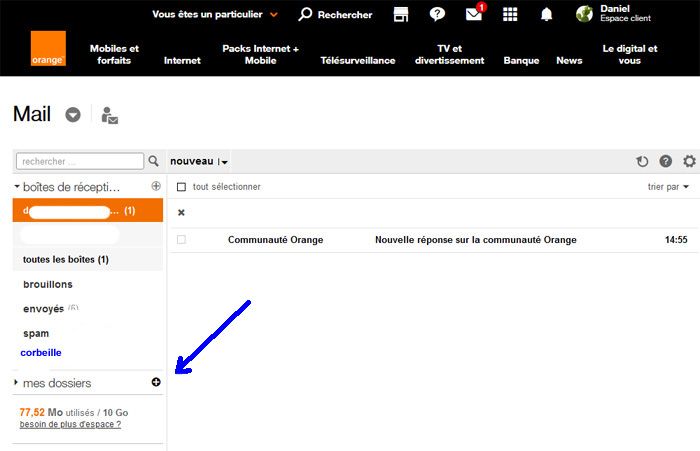Select the Communauté Orange message checkbox
The height and width of the screenshot is (451, 700).
click(181, 240)
